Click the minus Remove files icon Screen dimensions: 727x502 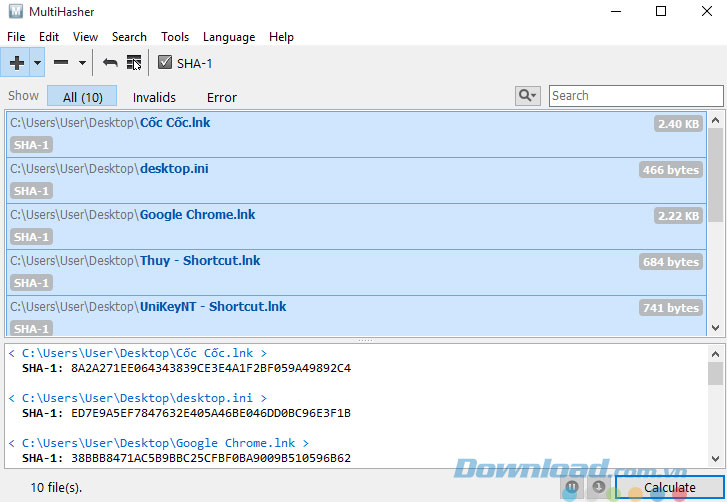coord(61,62)
